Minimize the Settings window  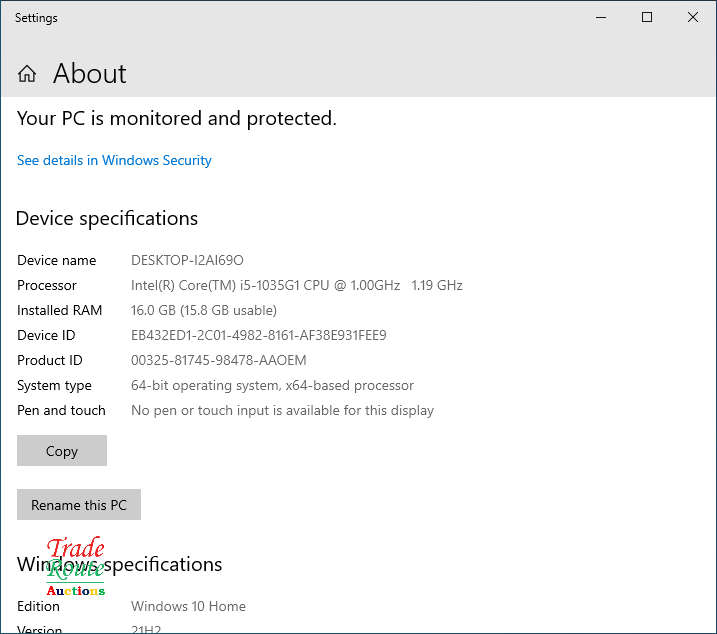click(601, 17)
